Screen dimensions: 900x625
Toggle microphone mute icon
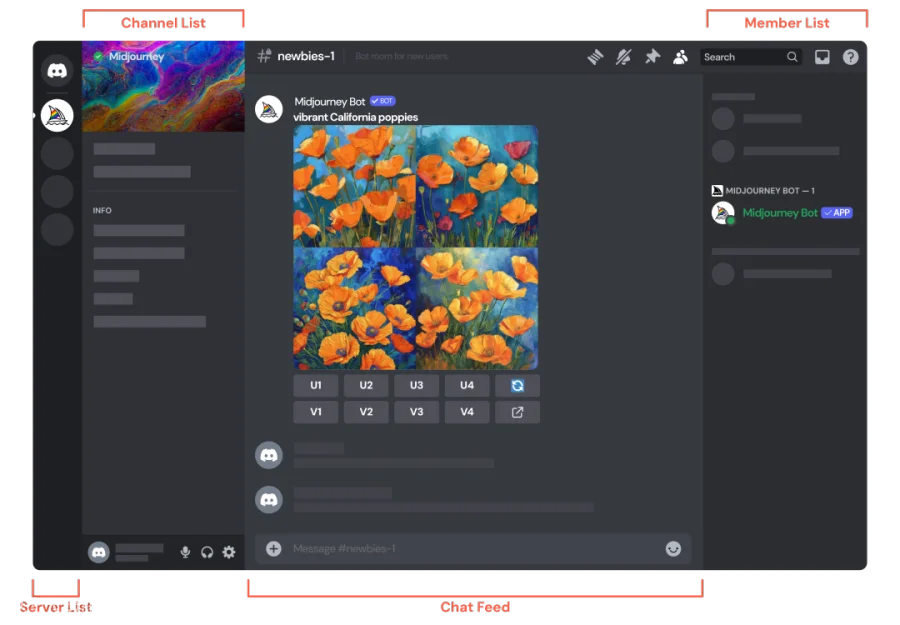pos(185,552)
